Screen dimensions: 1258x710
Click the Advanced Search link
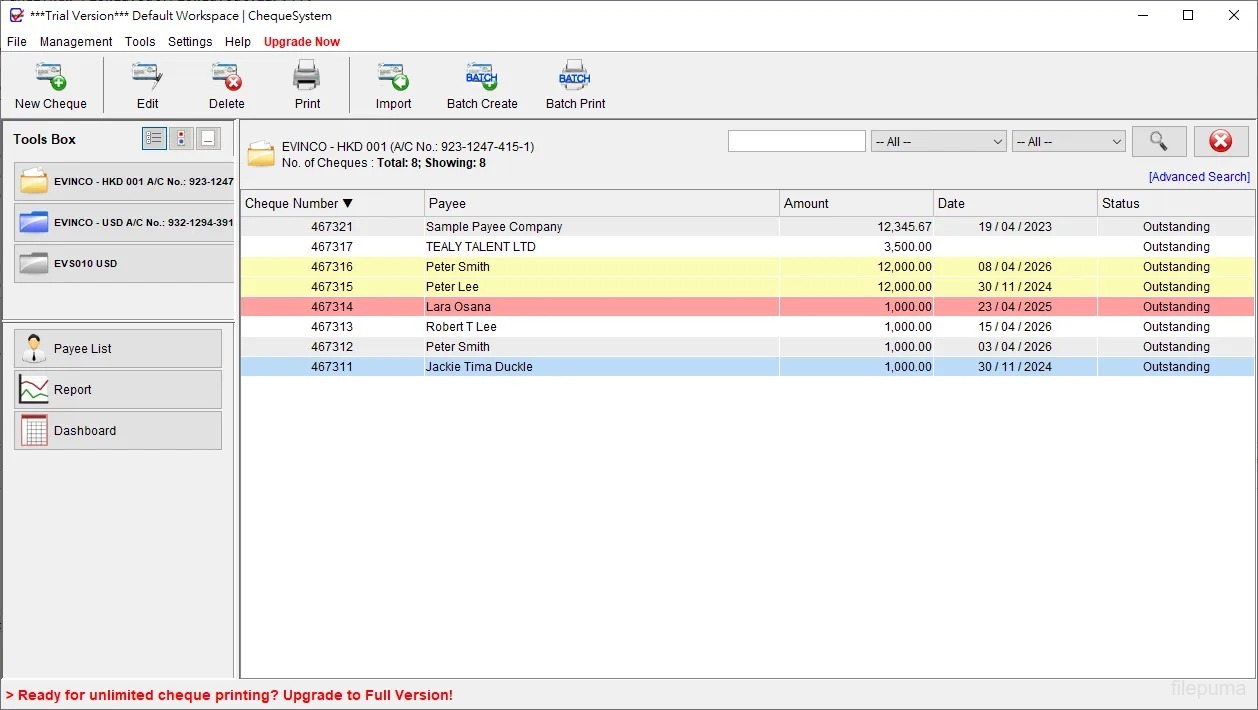coord(1199,177)
